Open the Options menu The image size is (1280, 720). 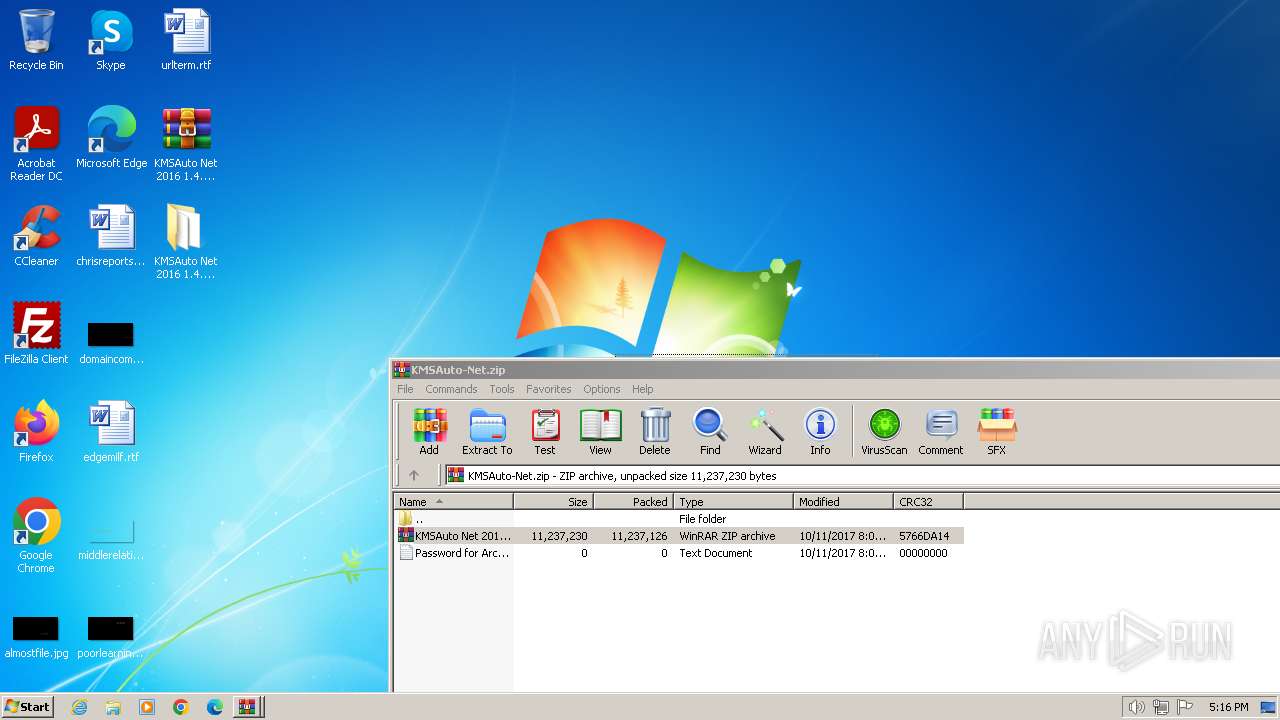(602, 389)
